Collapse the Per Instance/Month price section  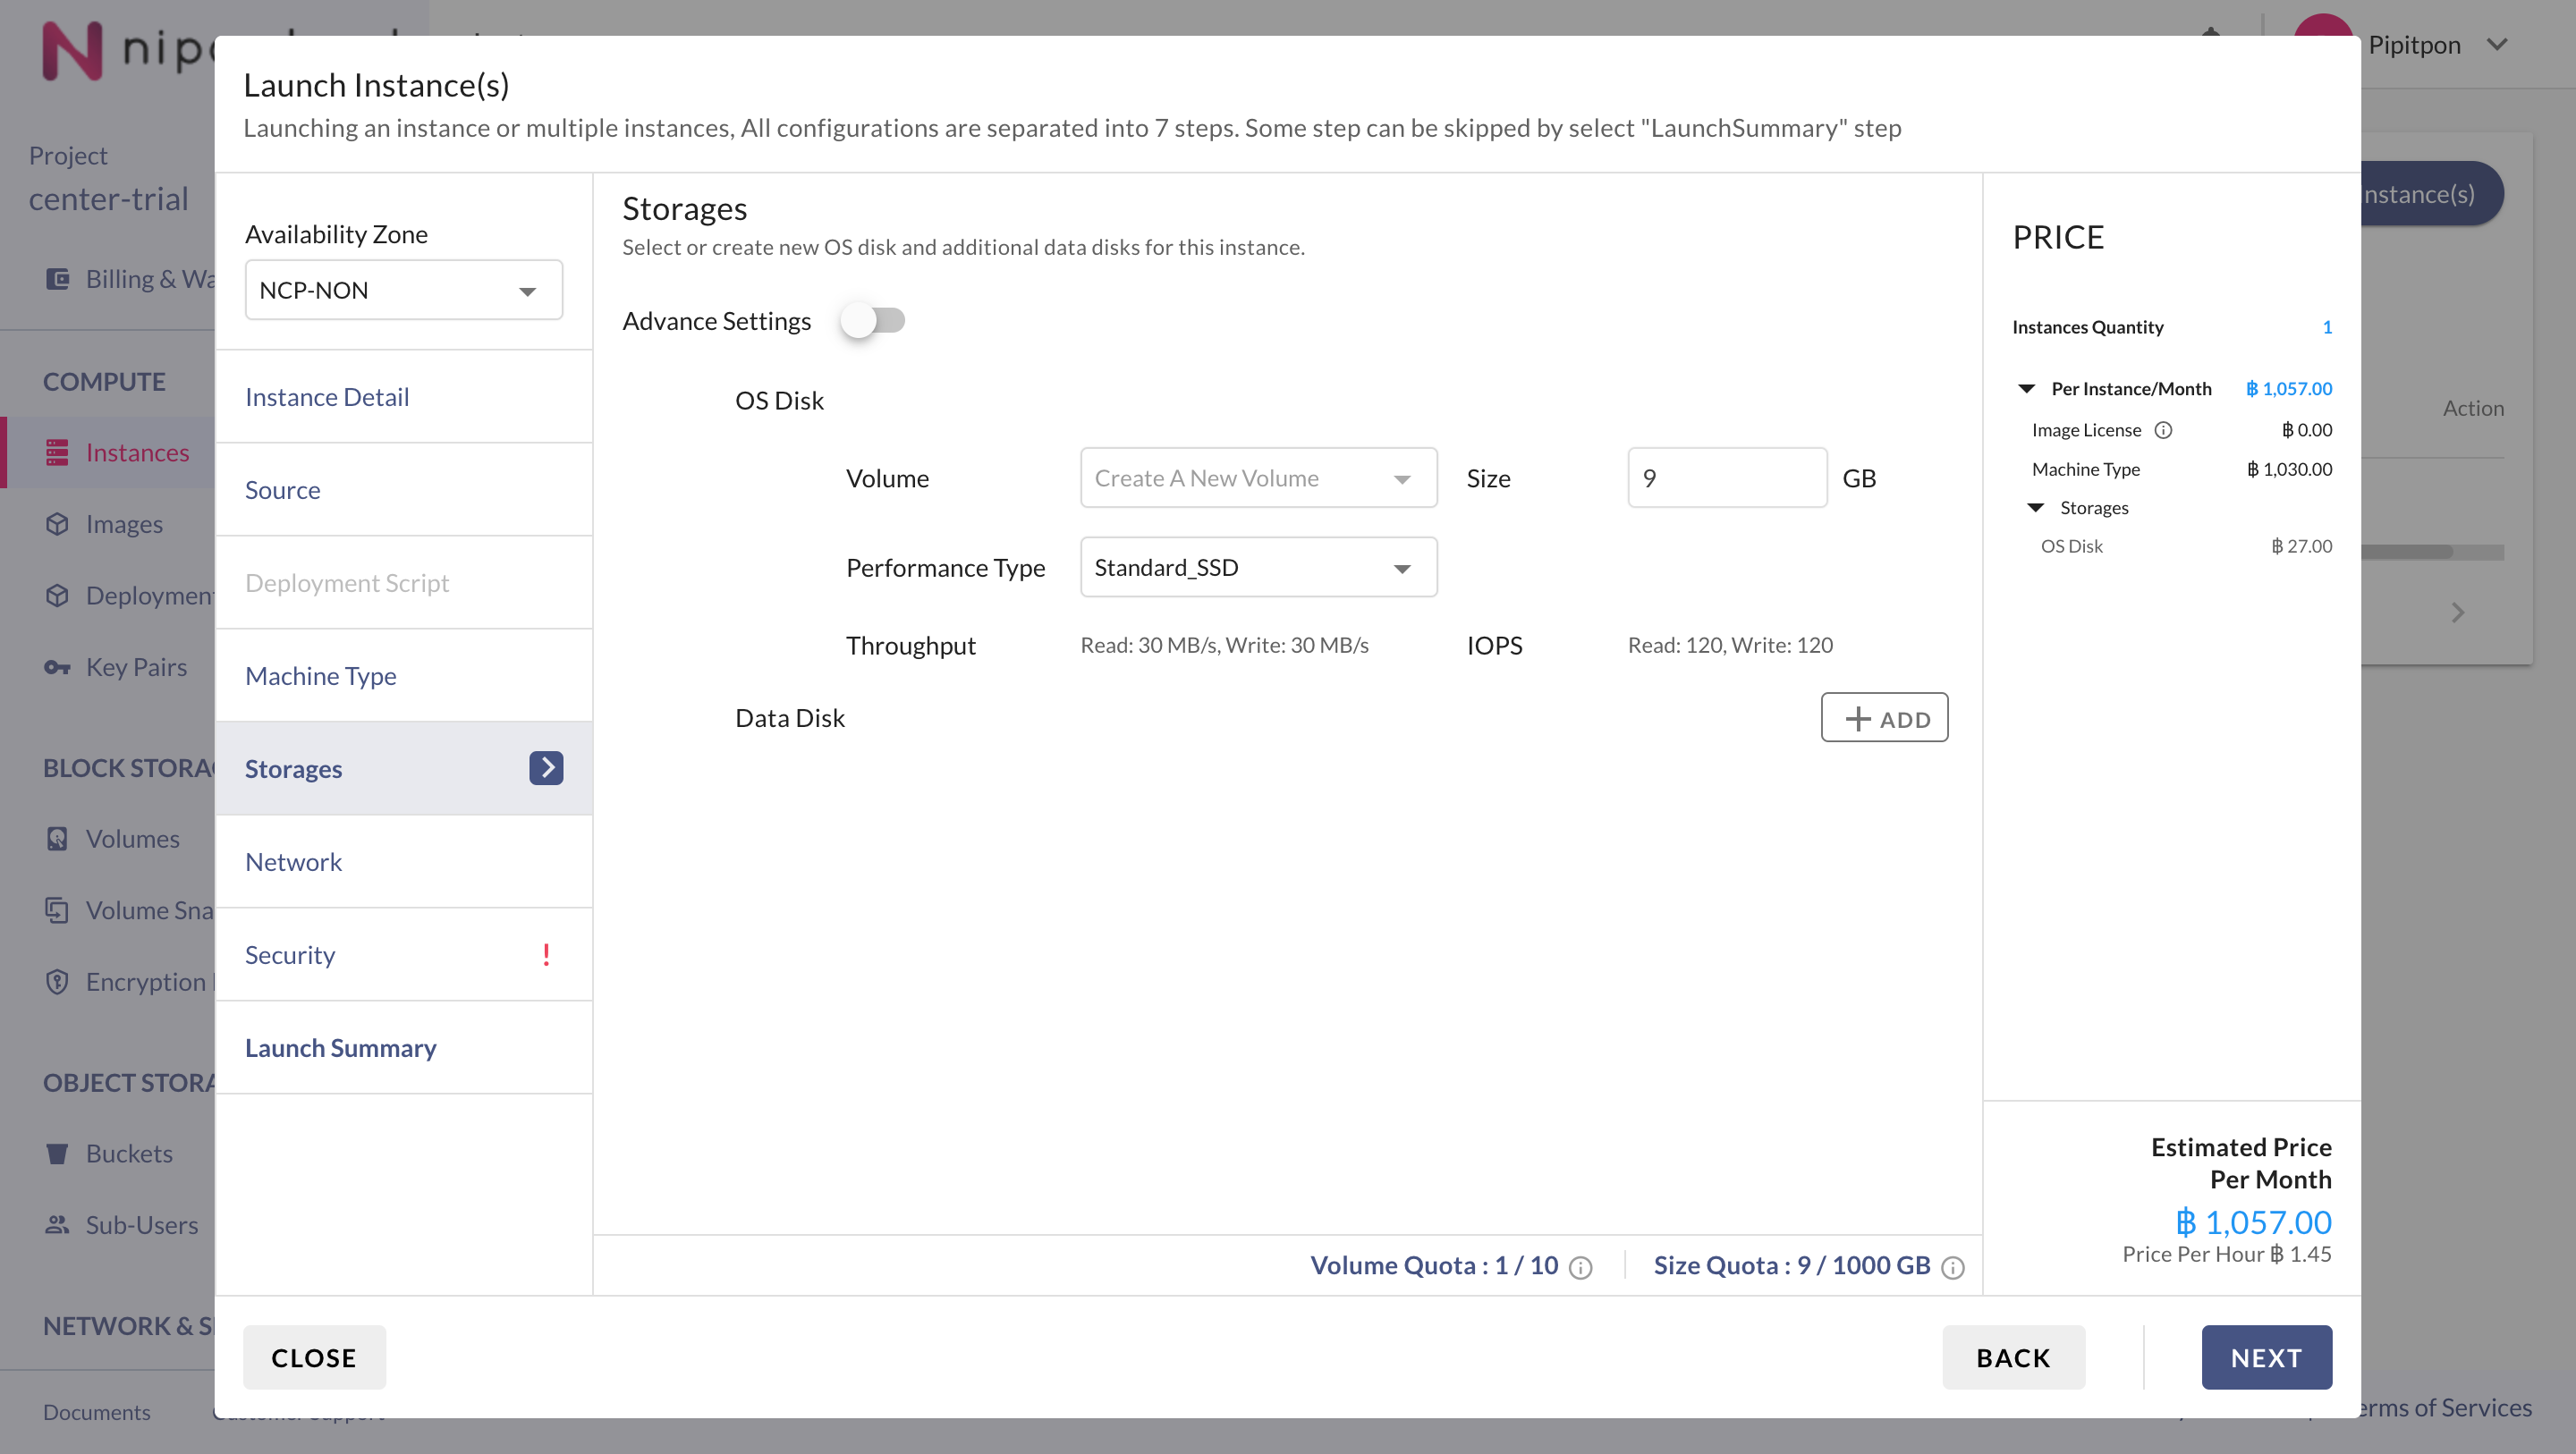[x=2026, y=389]
